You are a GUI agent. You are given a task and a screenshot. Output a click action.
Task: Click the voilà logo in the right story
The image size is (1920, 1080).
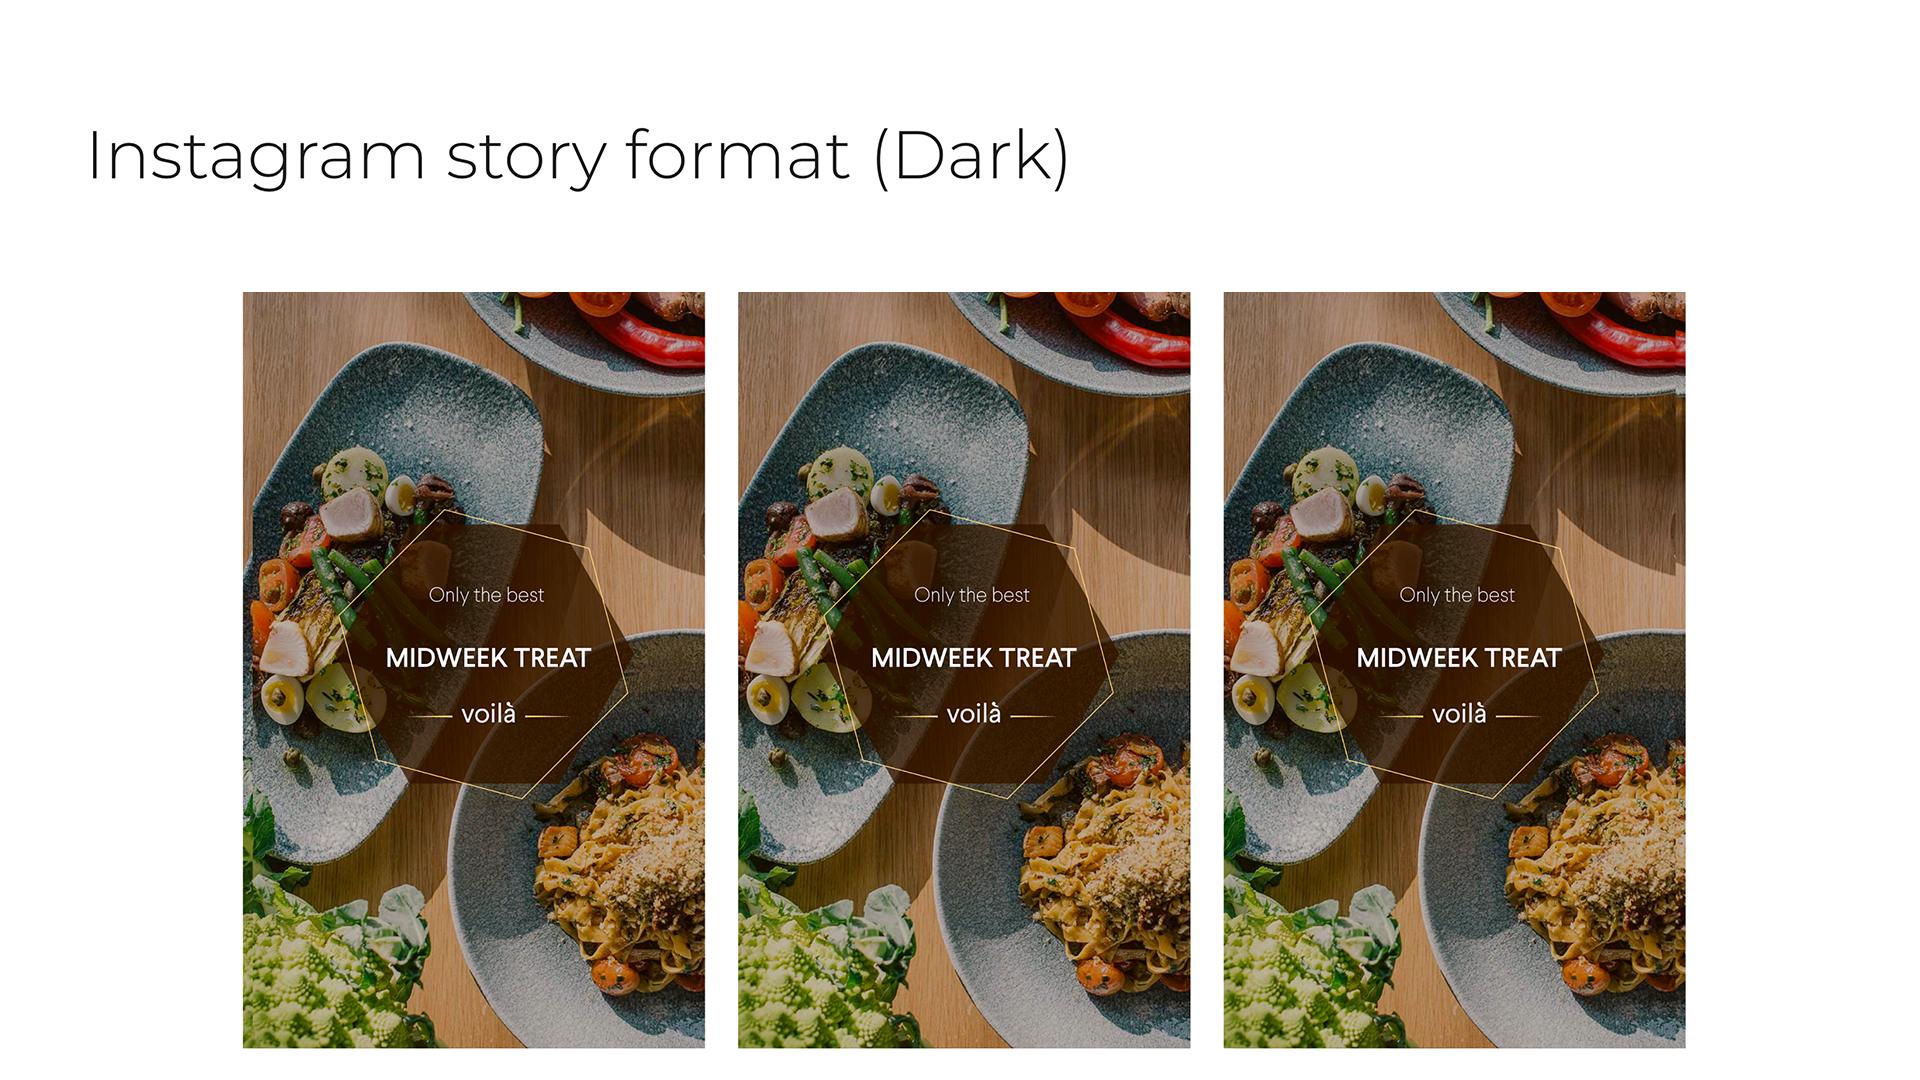click(x=1459, y=714)
